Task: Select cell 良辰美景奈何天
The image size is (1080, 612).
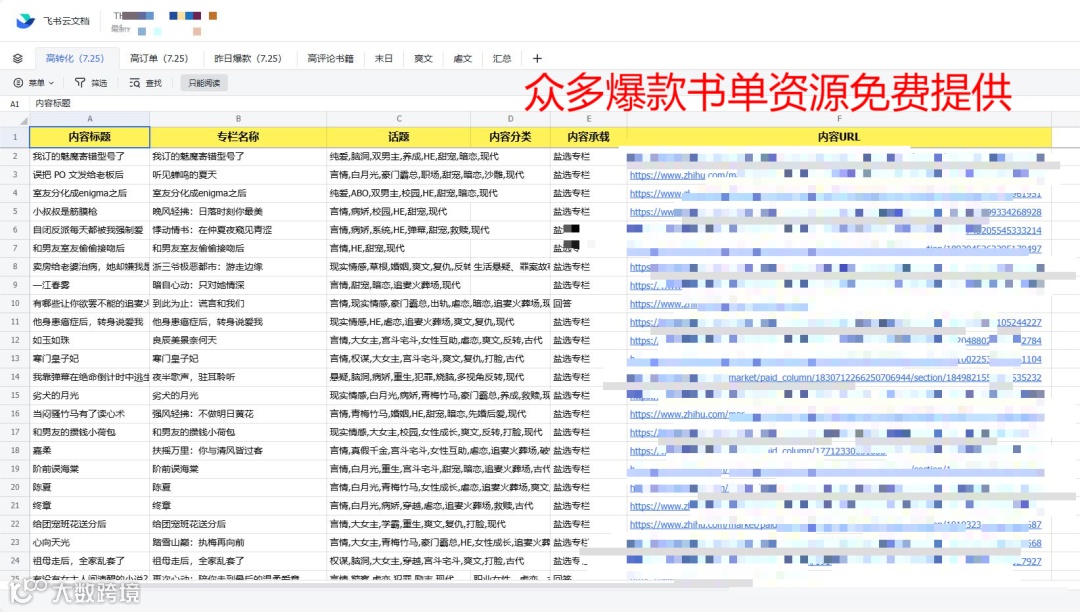Action: (x=238, y=340)
